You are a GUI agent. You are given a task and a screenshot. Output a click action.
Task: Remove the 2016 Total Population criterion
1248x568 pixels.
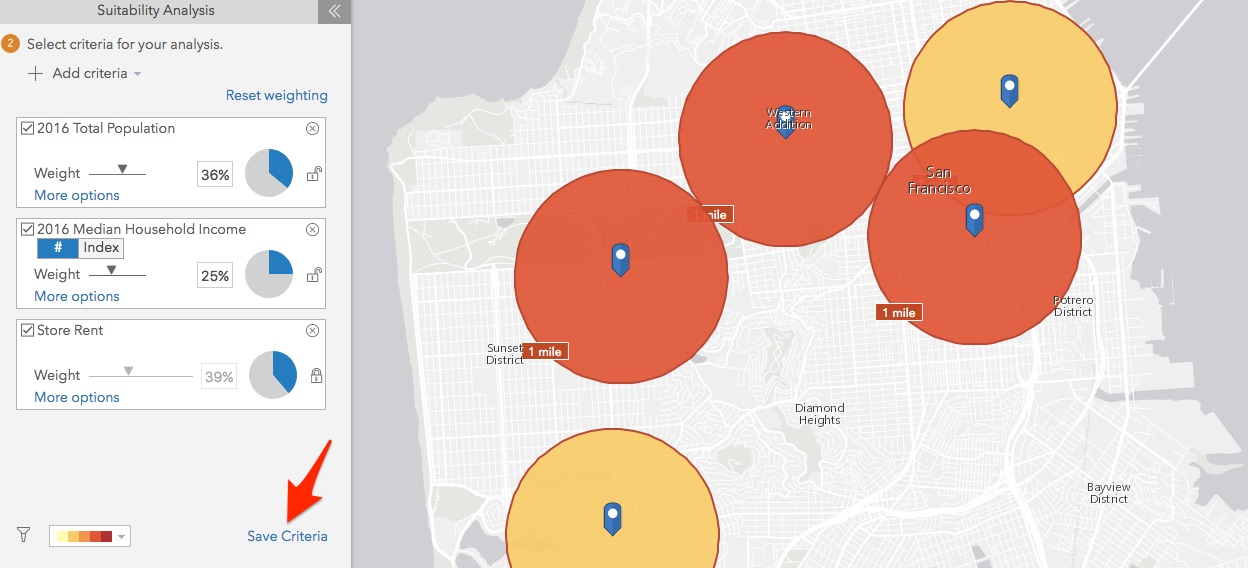312,128
